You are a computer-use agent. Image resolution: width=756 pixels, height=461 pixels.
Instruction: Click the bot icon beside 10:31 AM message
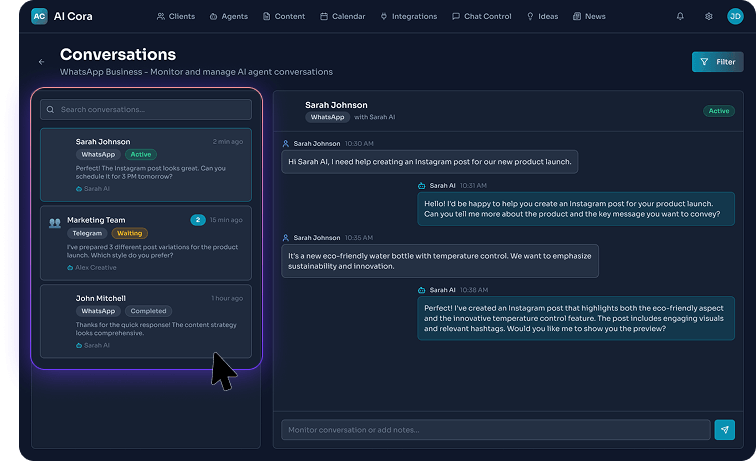421,186
